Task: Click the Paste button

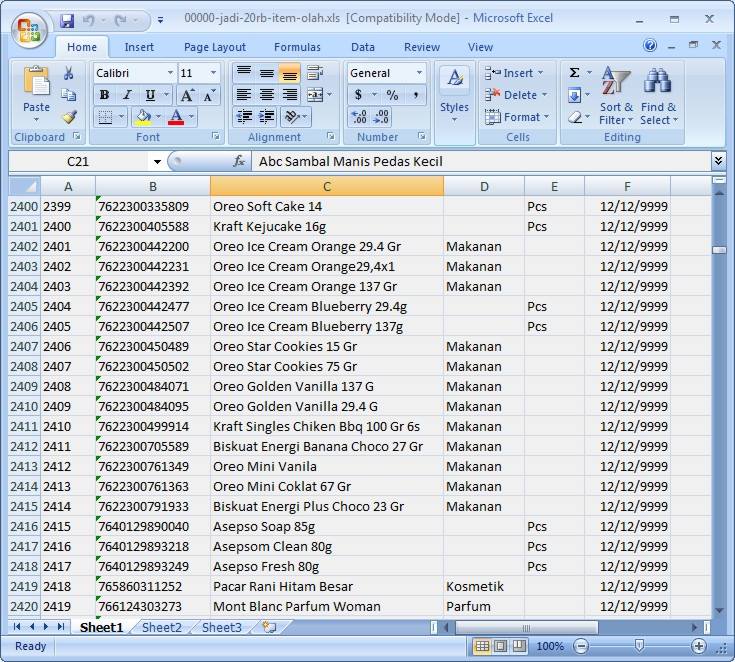Action: click(37, 95)
